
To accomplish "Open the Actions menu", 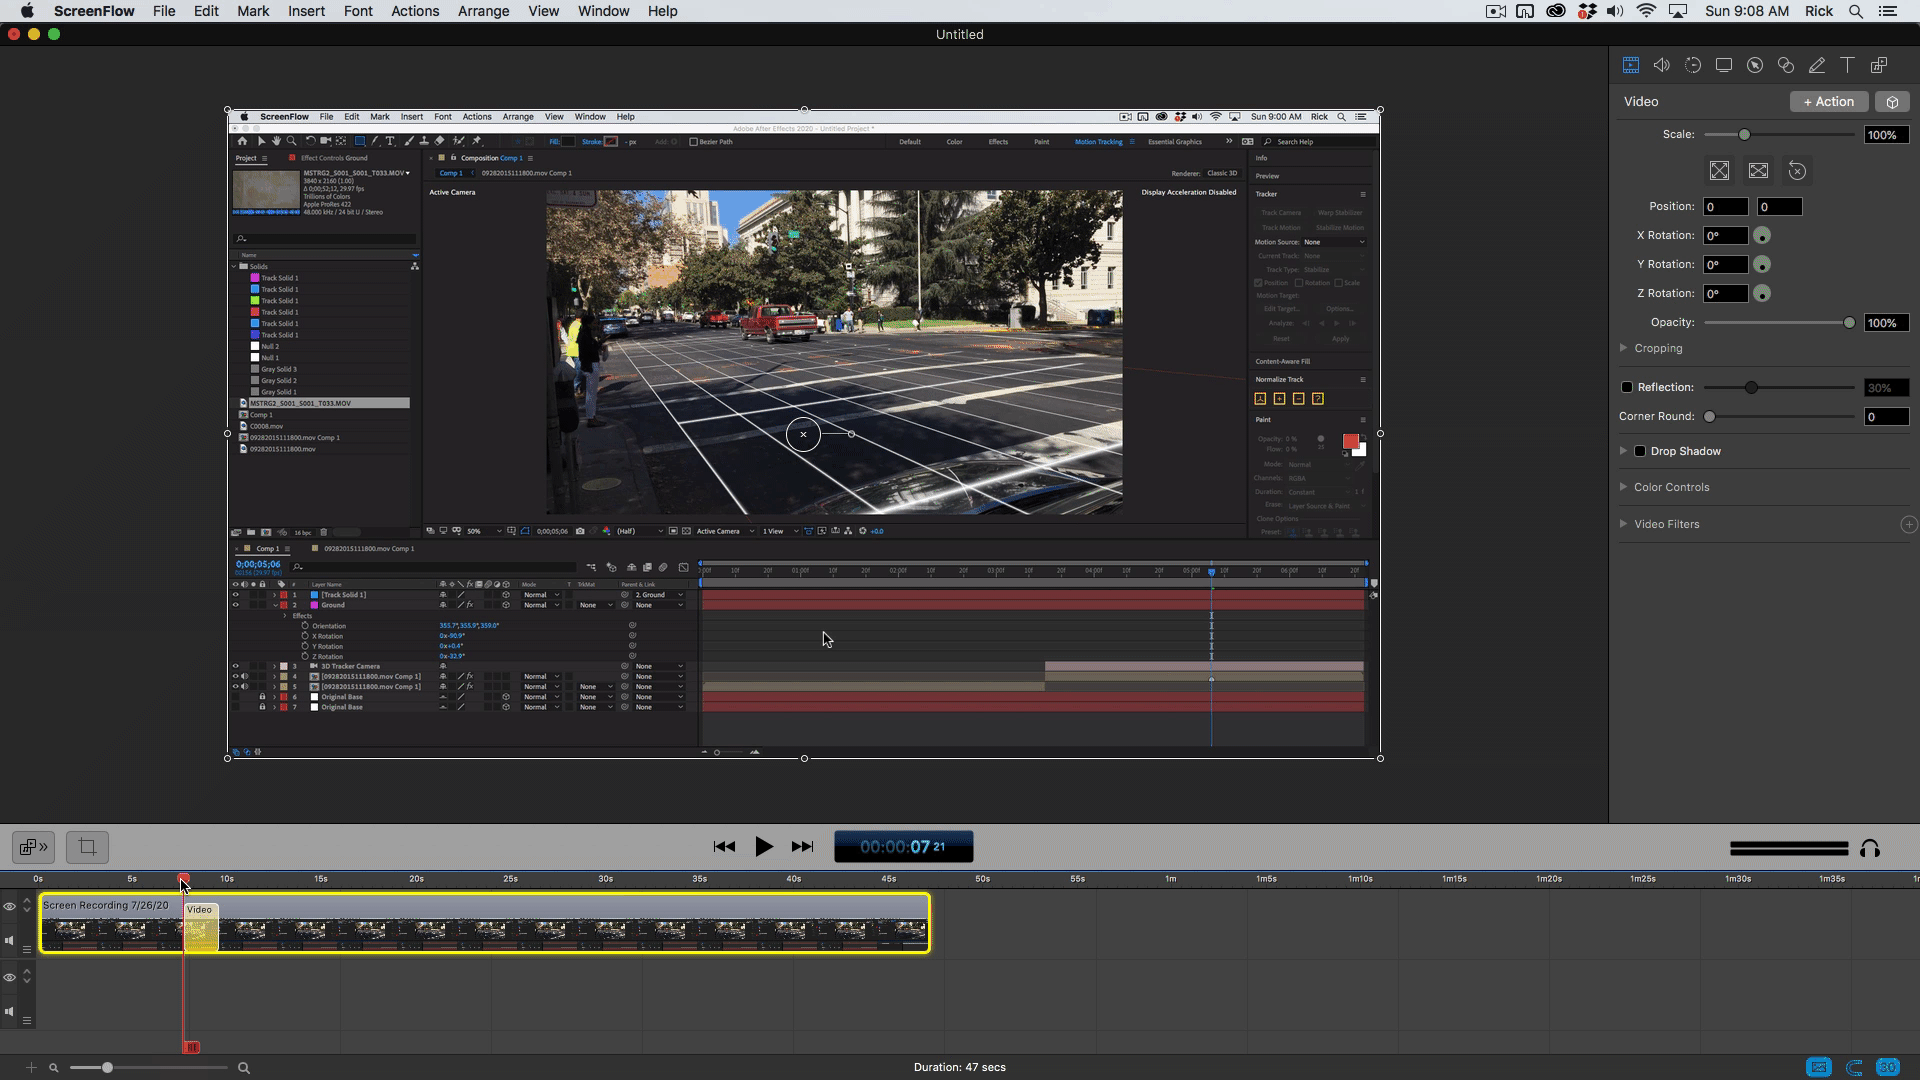I will point(414,11).
